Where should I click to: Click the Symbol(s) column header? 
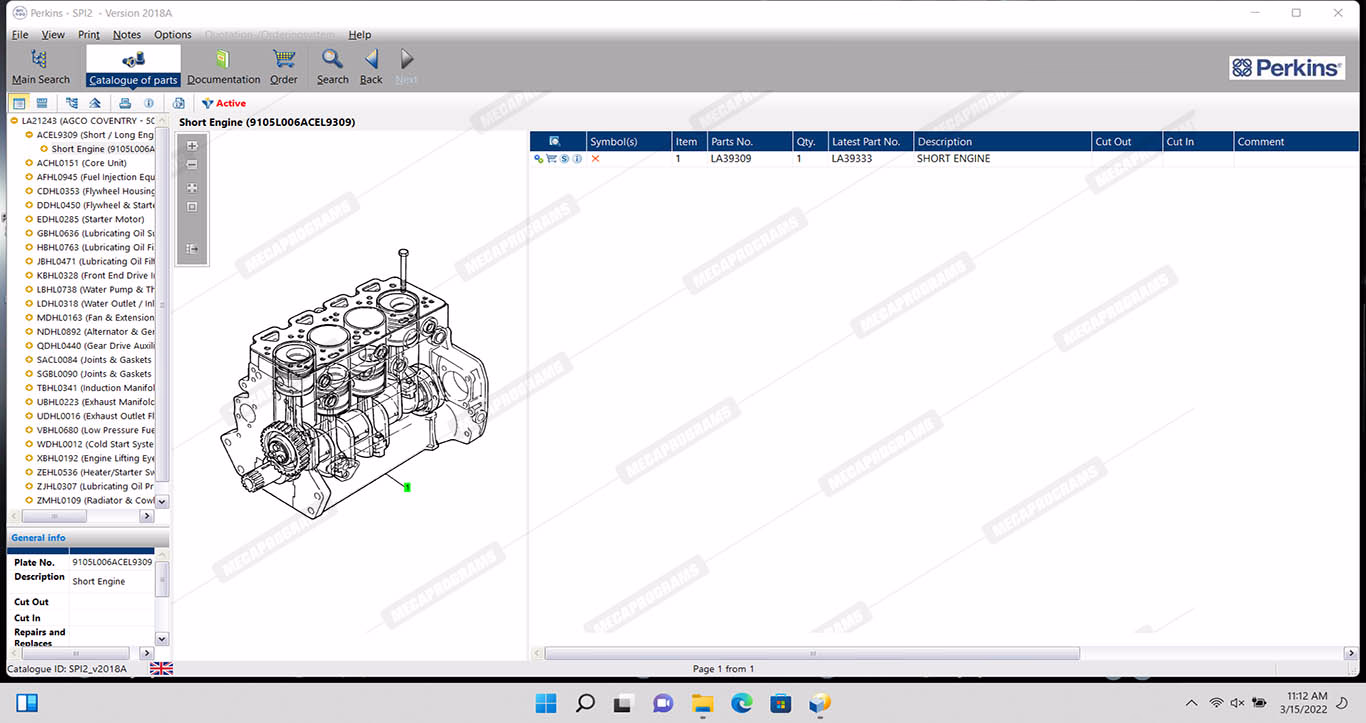coord(628,141)
